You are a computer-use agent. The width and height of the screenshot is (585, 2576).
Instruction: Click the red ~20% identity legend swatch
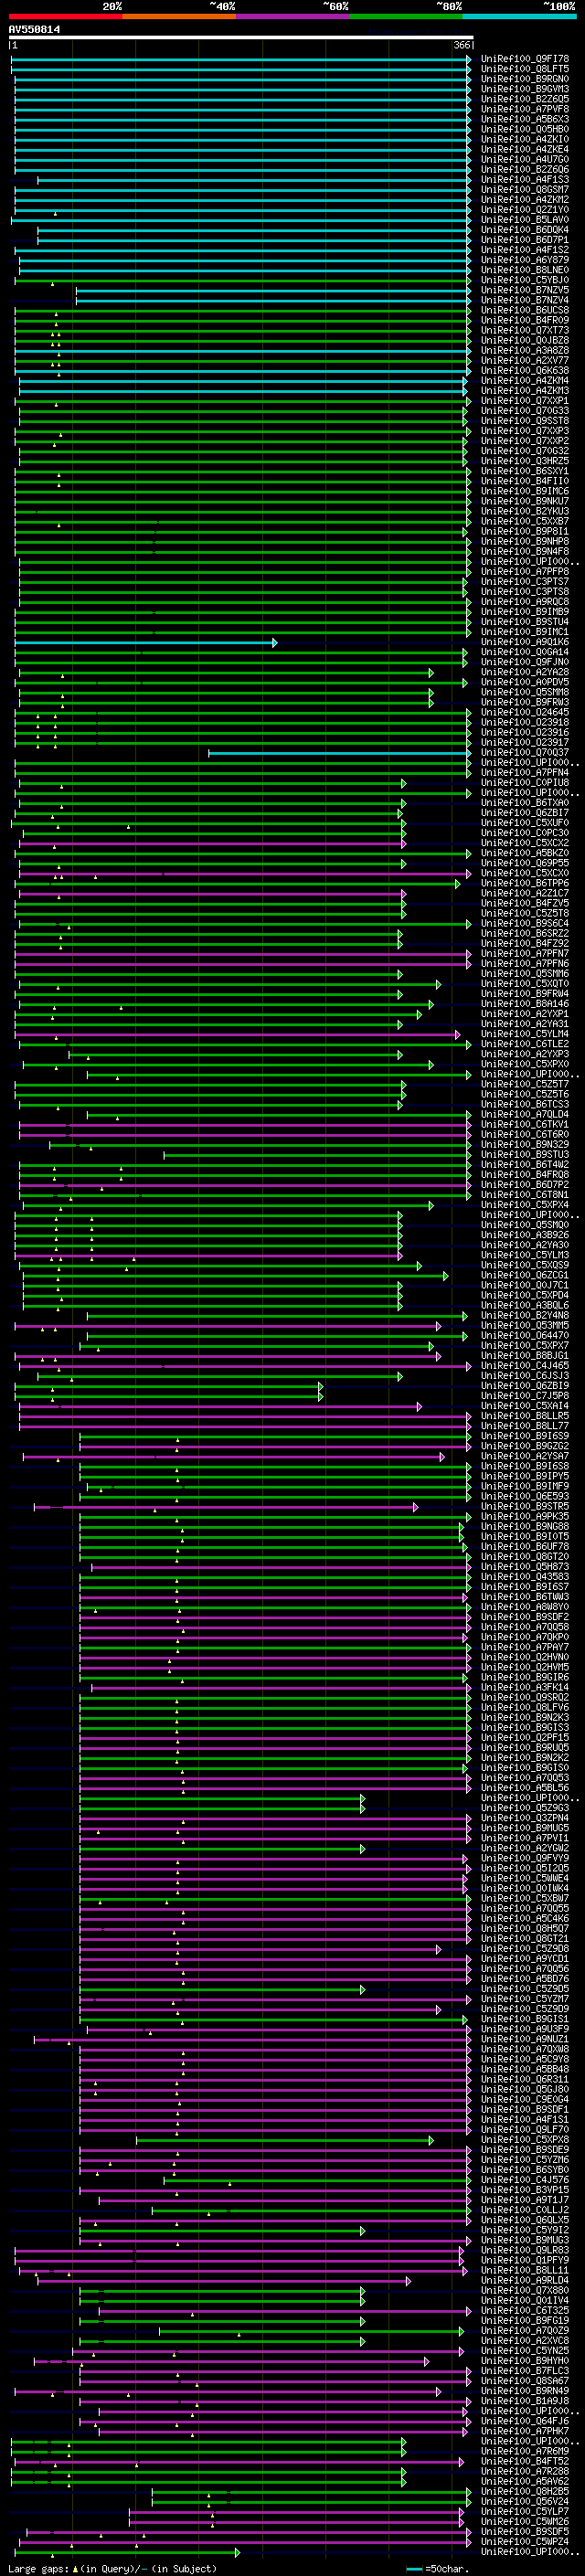pyautogui.click(x=65, y=16)
